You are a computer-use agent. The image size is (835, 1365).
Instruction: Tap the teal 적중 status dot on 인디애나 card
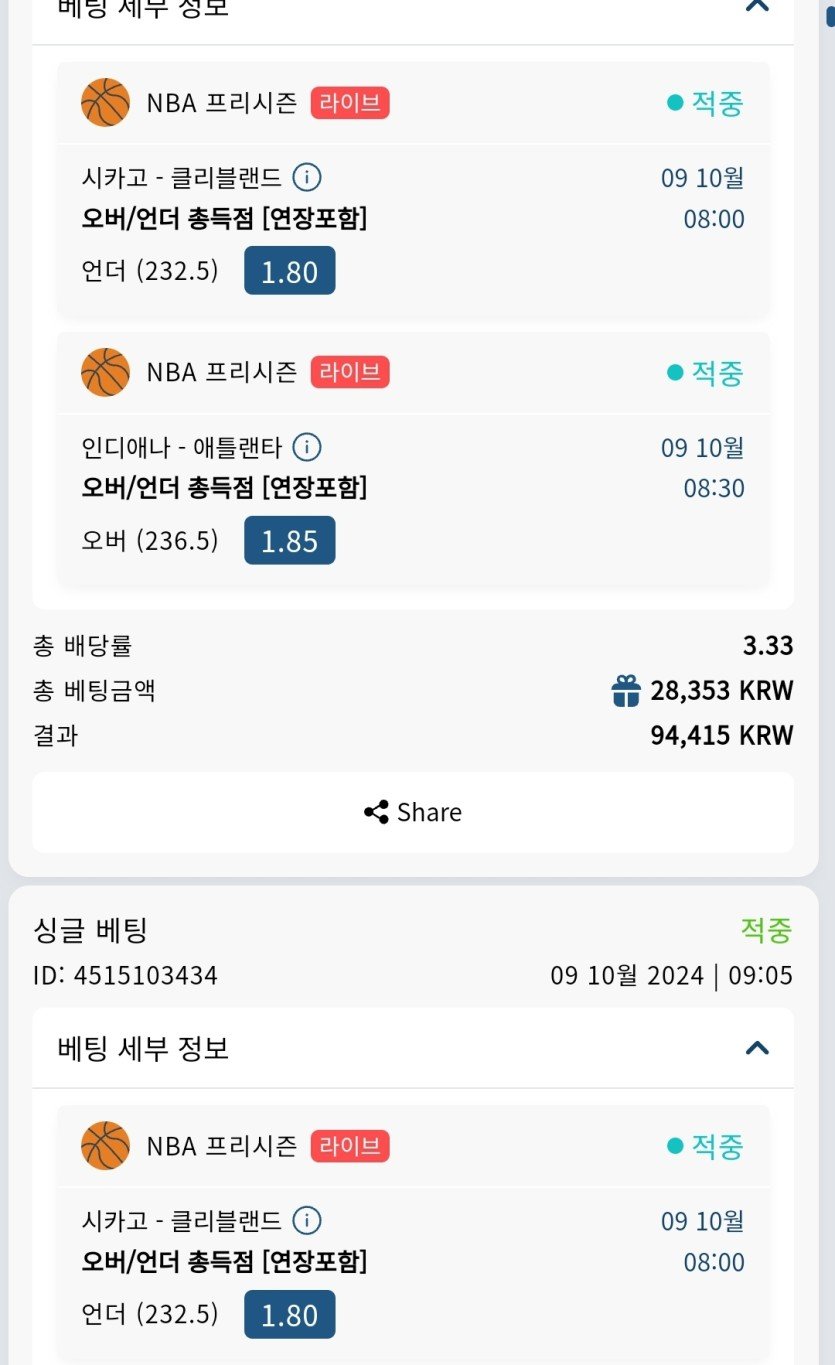(675, 373)
